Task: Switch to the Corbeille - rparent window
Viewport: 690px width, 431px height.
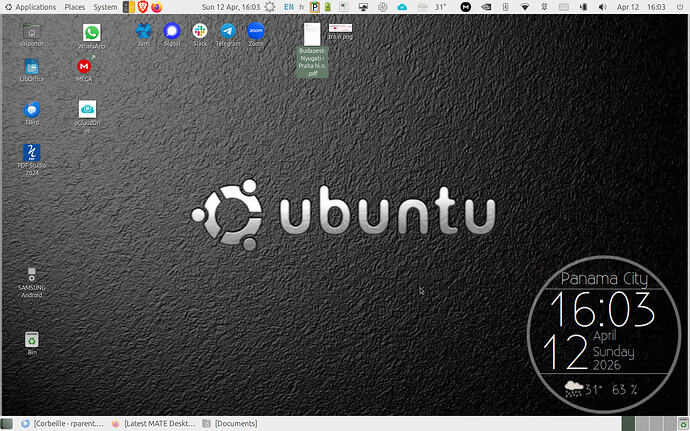Action: (x=62, y=424)
